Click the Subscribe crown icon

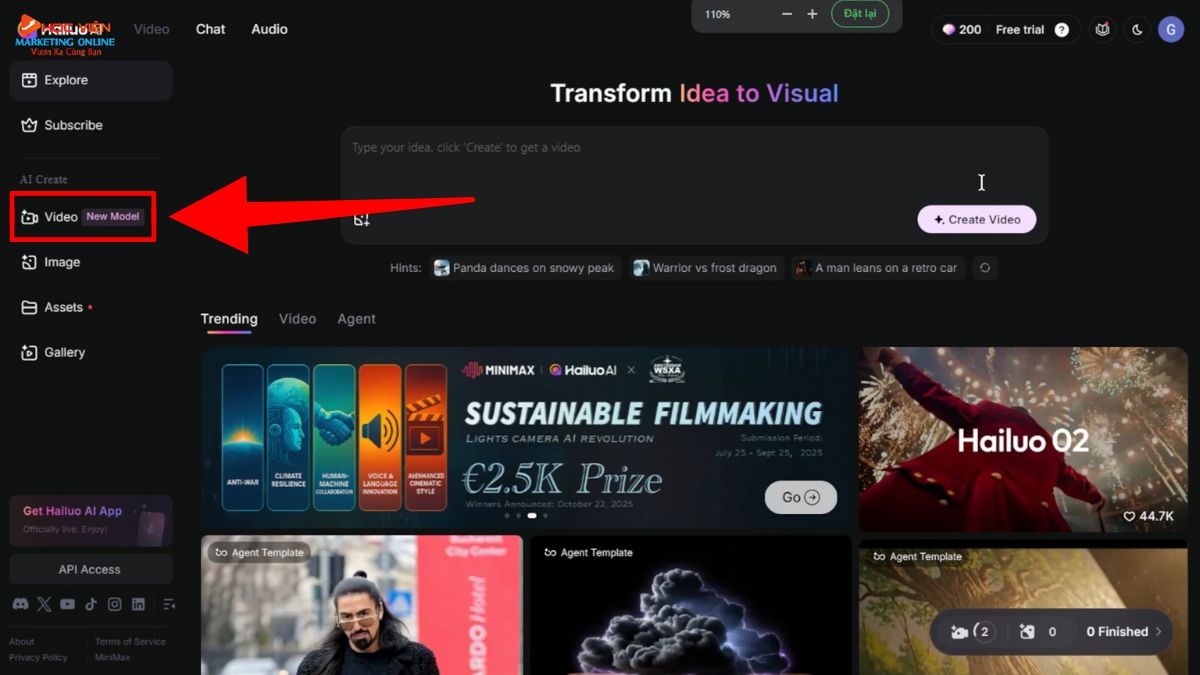click(29, 125)
